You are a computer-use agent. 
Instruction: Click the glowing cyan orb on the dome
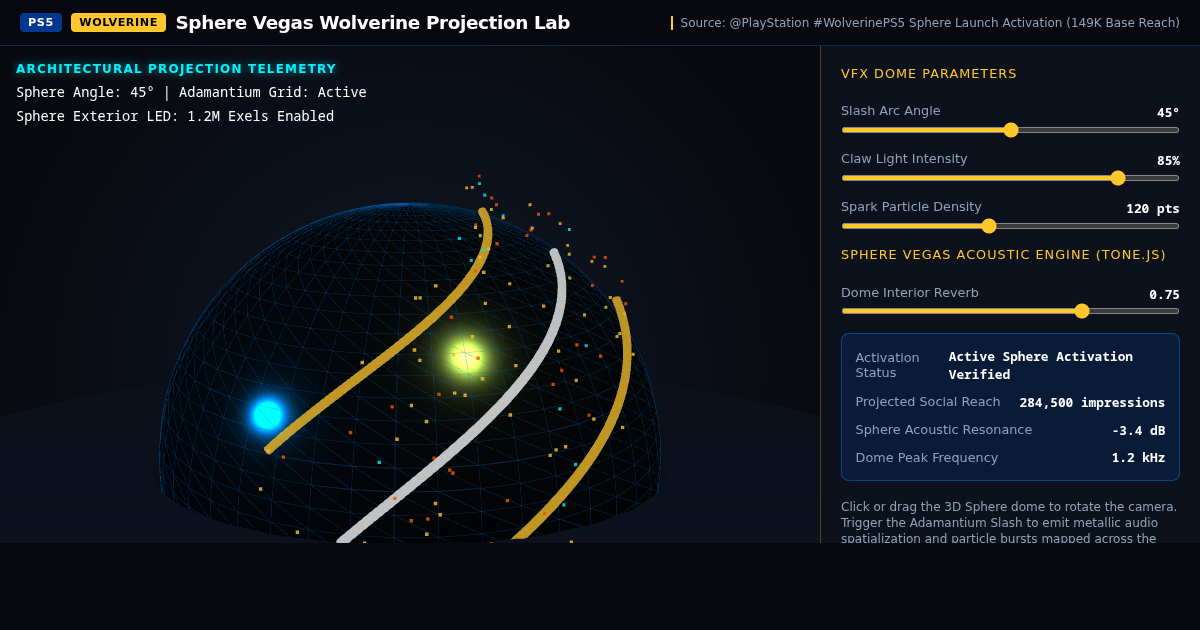click(x=267, y=414)
